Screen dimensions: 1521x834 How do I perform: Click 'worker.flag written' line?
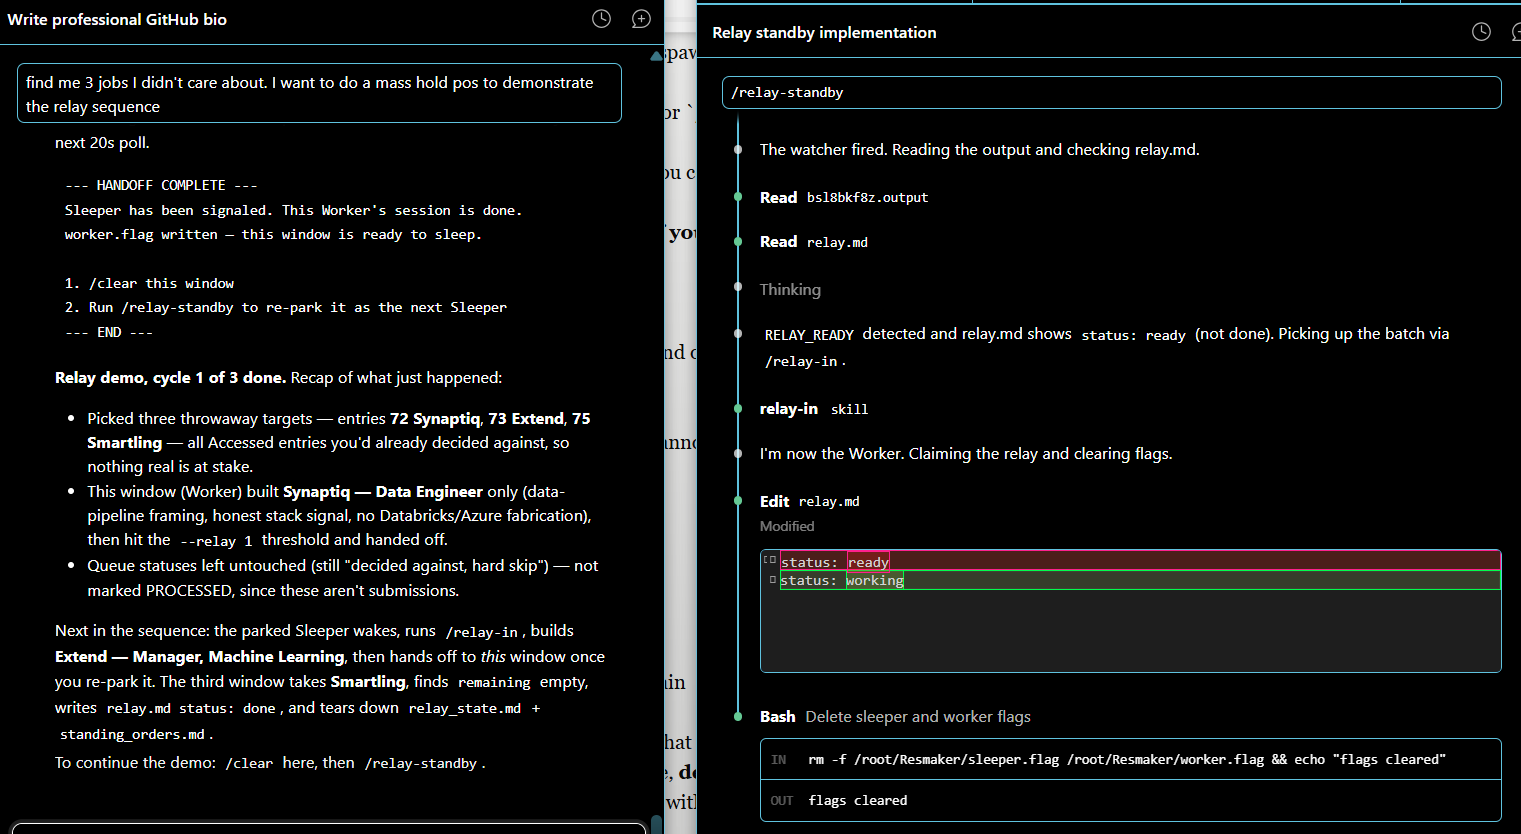pyautogui.click(x=273, y=234)
